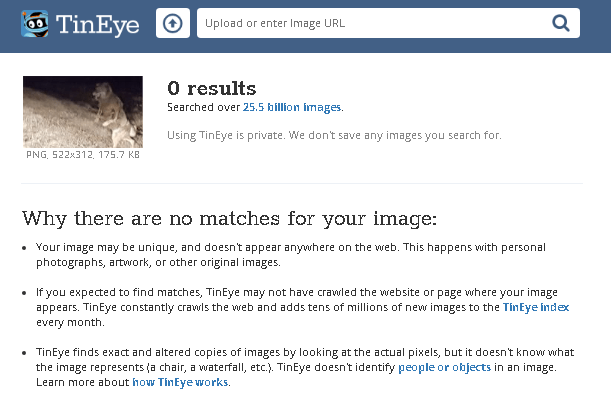Screen dimensions: 611x419
Task: Click the Using TinEye is private notice
Action: click(x=334, y=135)
